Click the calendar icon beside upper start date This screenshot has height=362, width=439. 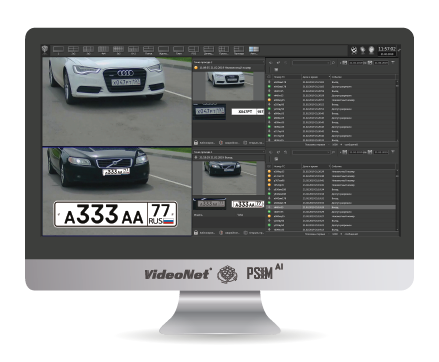[344, 62]
